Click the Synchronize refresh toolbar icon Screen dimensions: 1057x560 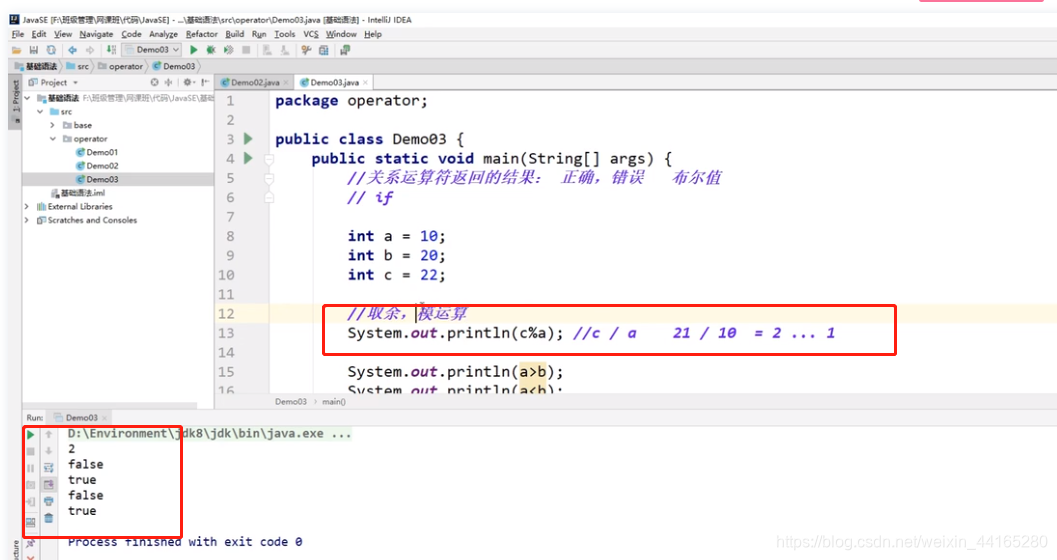coord(51,50)
